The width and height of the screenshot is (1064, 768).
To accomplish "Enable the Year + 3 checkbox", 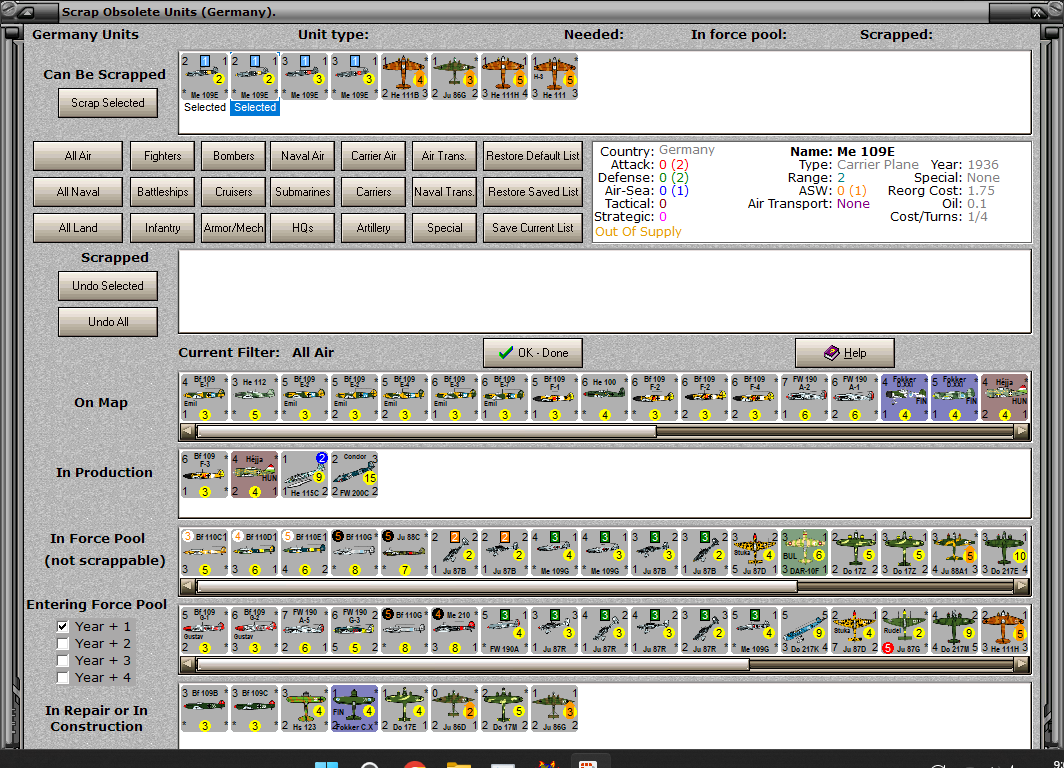I will click(x=63, y=660).
